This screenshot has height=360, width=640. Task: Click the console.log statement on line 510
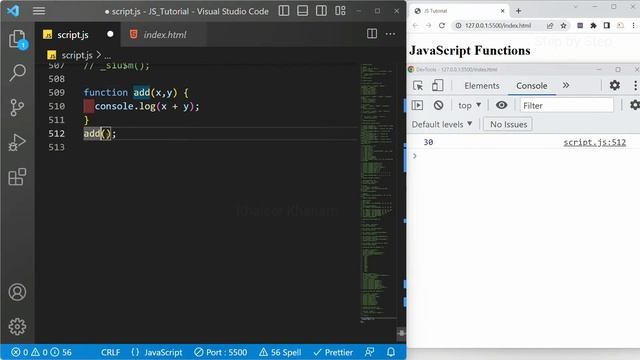click(147, 107)
